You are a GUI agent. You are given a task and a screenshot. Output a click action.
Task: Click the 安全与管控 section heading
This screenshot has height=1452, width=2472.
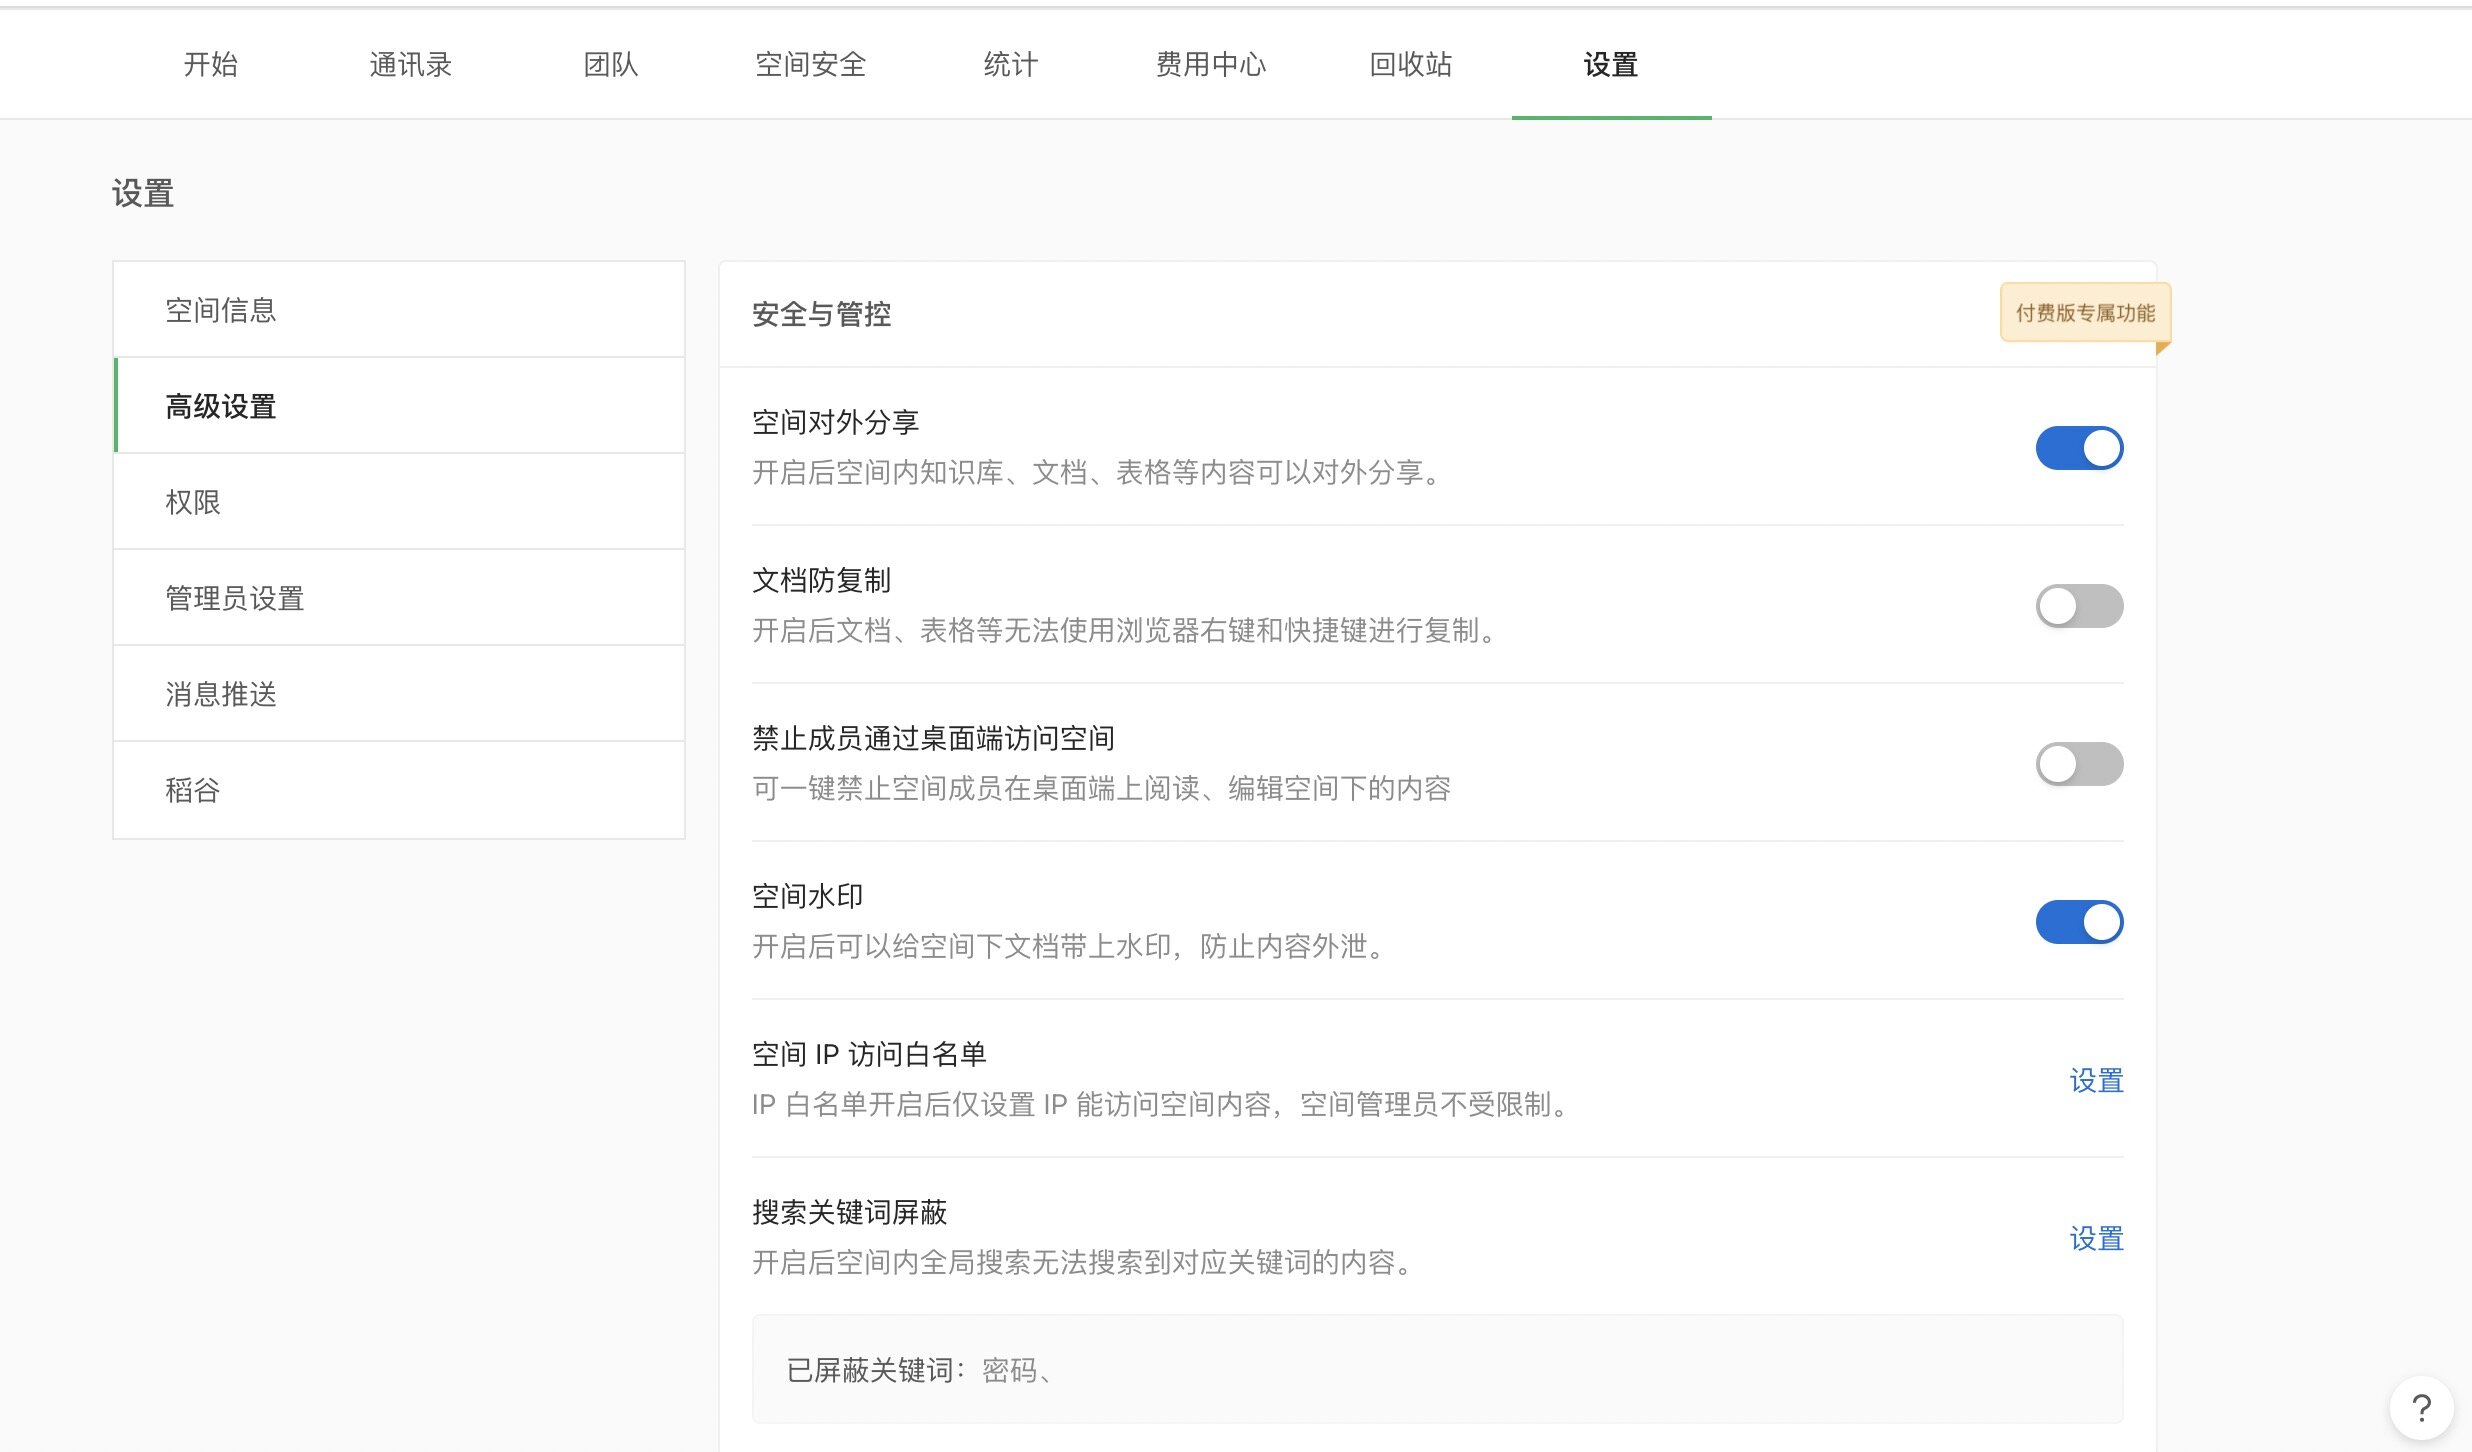(x=821, y=314)
